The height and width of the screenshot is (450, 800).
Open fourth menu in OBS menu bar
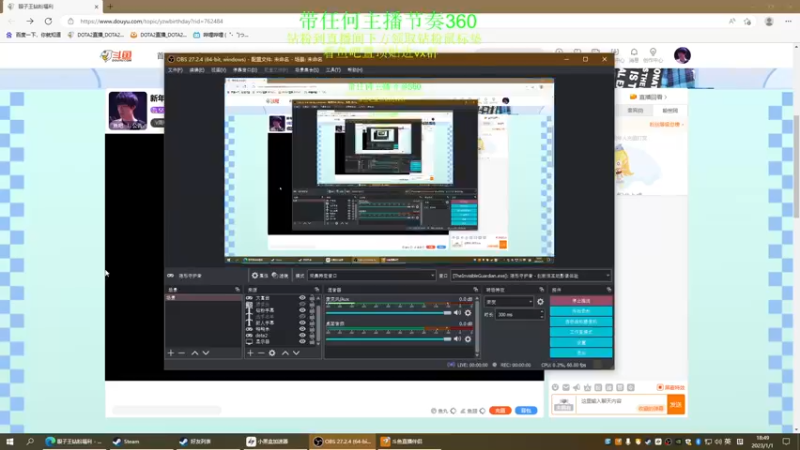pyautogui.click(x=245, y=70)
